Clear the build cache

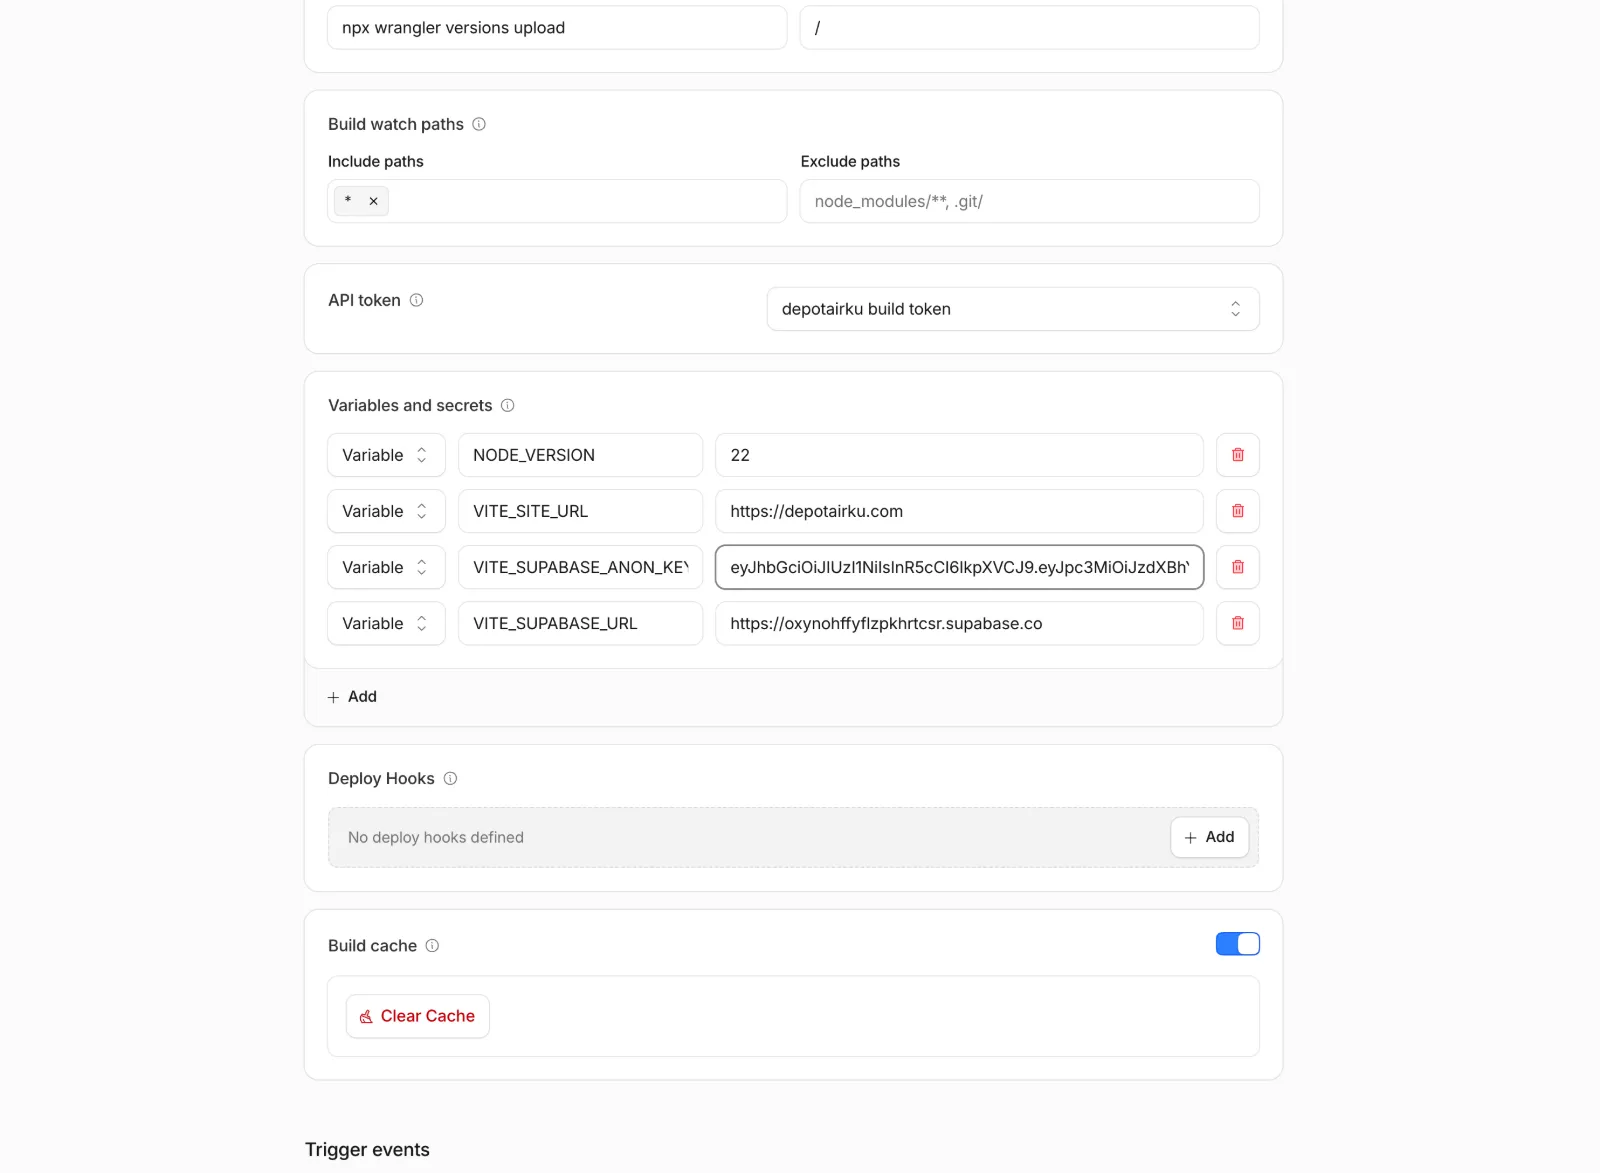pos(417,1016)
